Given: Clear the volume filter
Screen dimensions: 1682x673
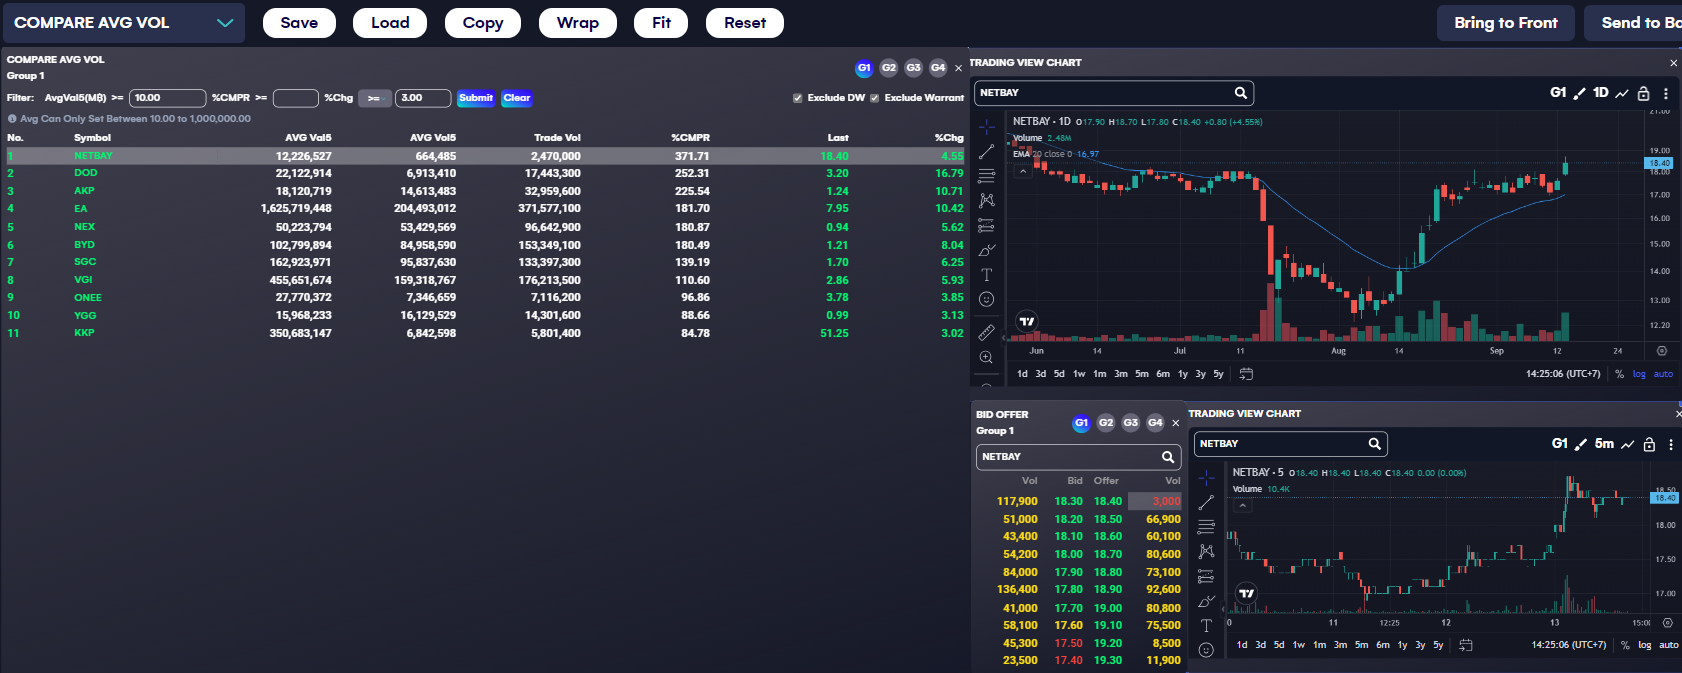Looking at the screenshot, I should tap(517, 98).
